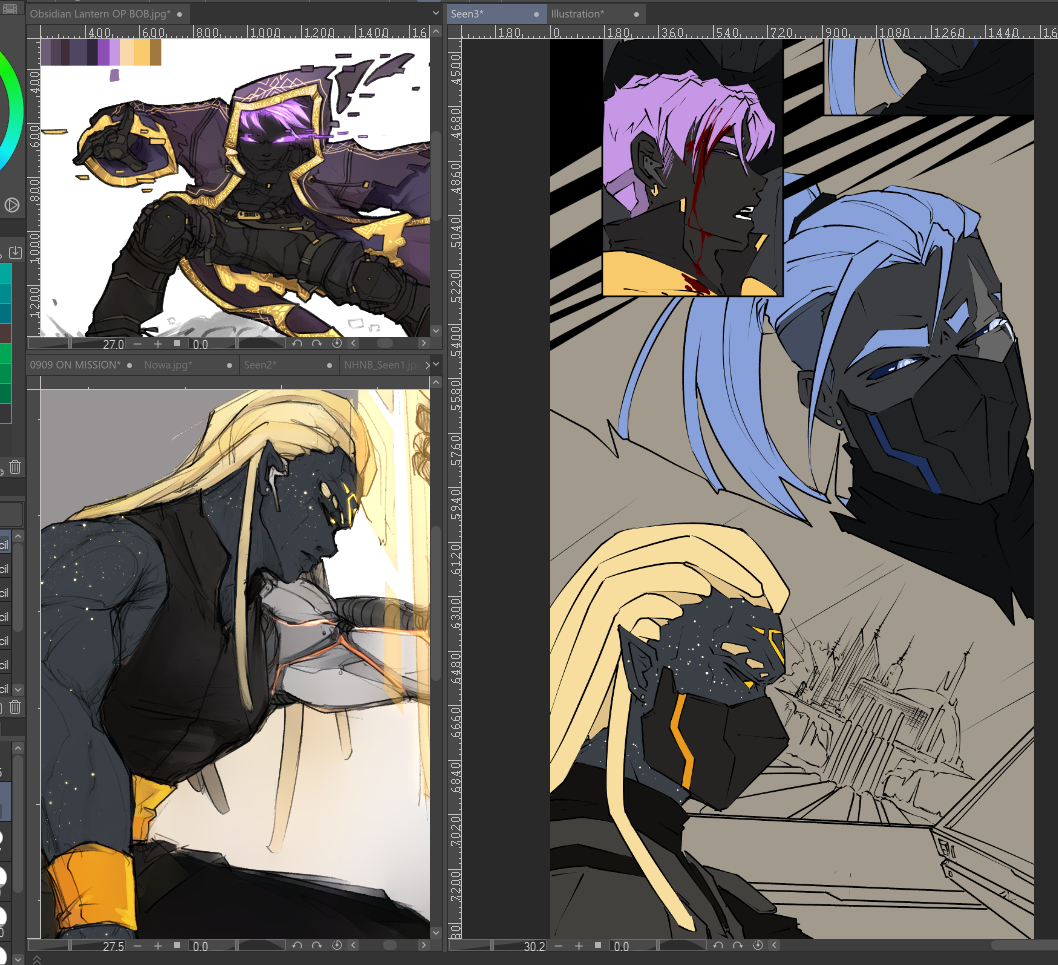Viewport: 1058px width, 965px height.
Task: Close the Obsidian Lantern tab via its dot
Action: coord(179,14)
